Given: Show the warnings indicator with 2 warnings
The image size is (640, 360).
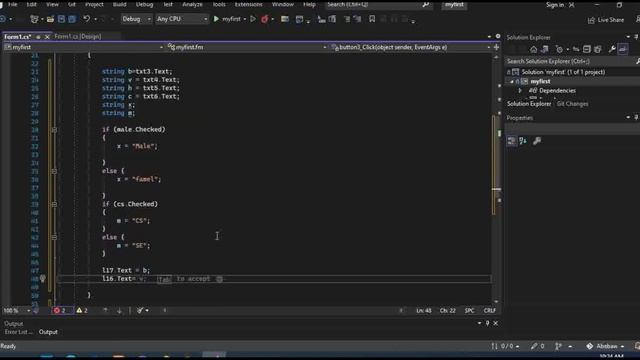Looking at the screenshot, I should [82, 311].
